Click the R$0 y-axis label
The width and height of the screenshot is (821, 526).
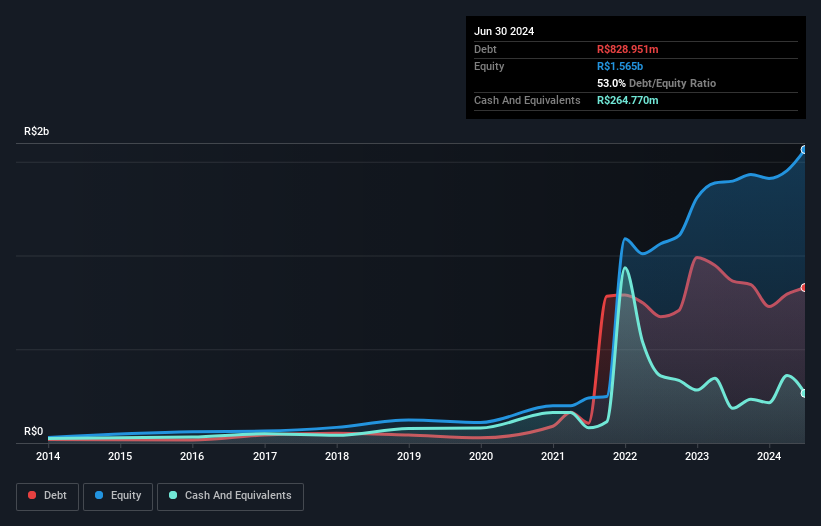tap(34, 431)
